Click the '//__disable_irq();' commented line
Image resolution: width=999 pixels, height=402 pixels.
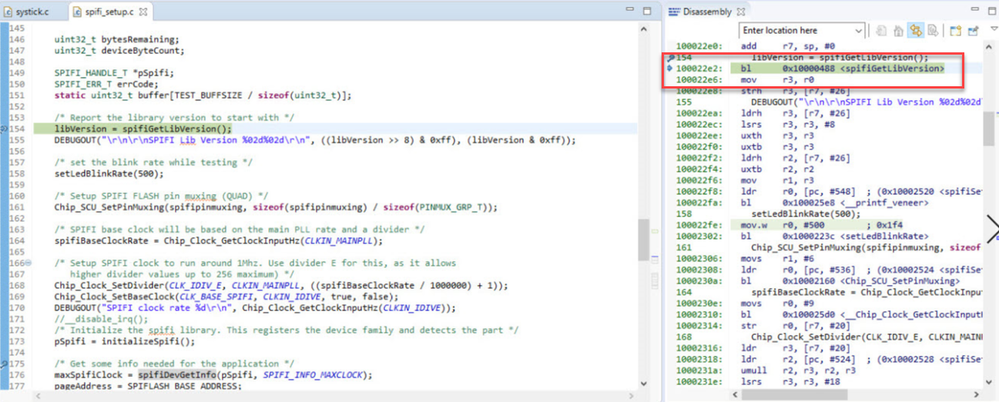point(101,319)
